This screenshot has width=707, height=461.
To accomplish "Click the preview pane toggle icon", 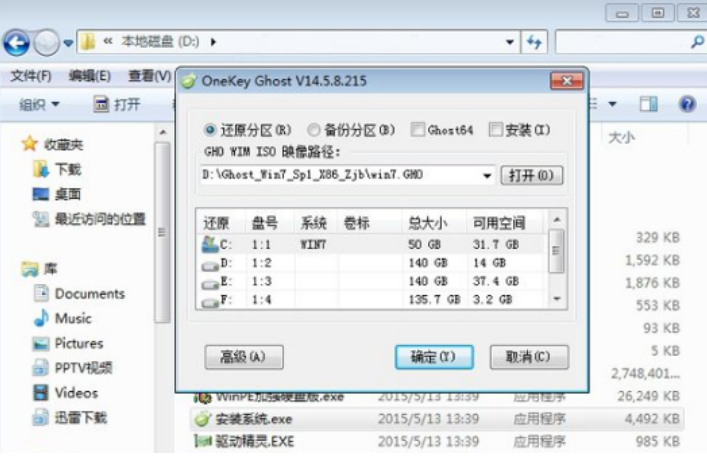I will 649,104.
